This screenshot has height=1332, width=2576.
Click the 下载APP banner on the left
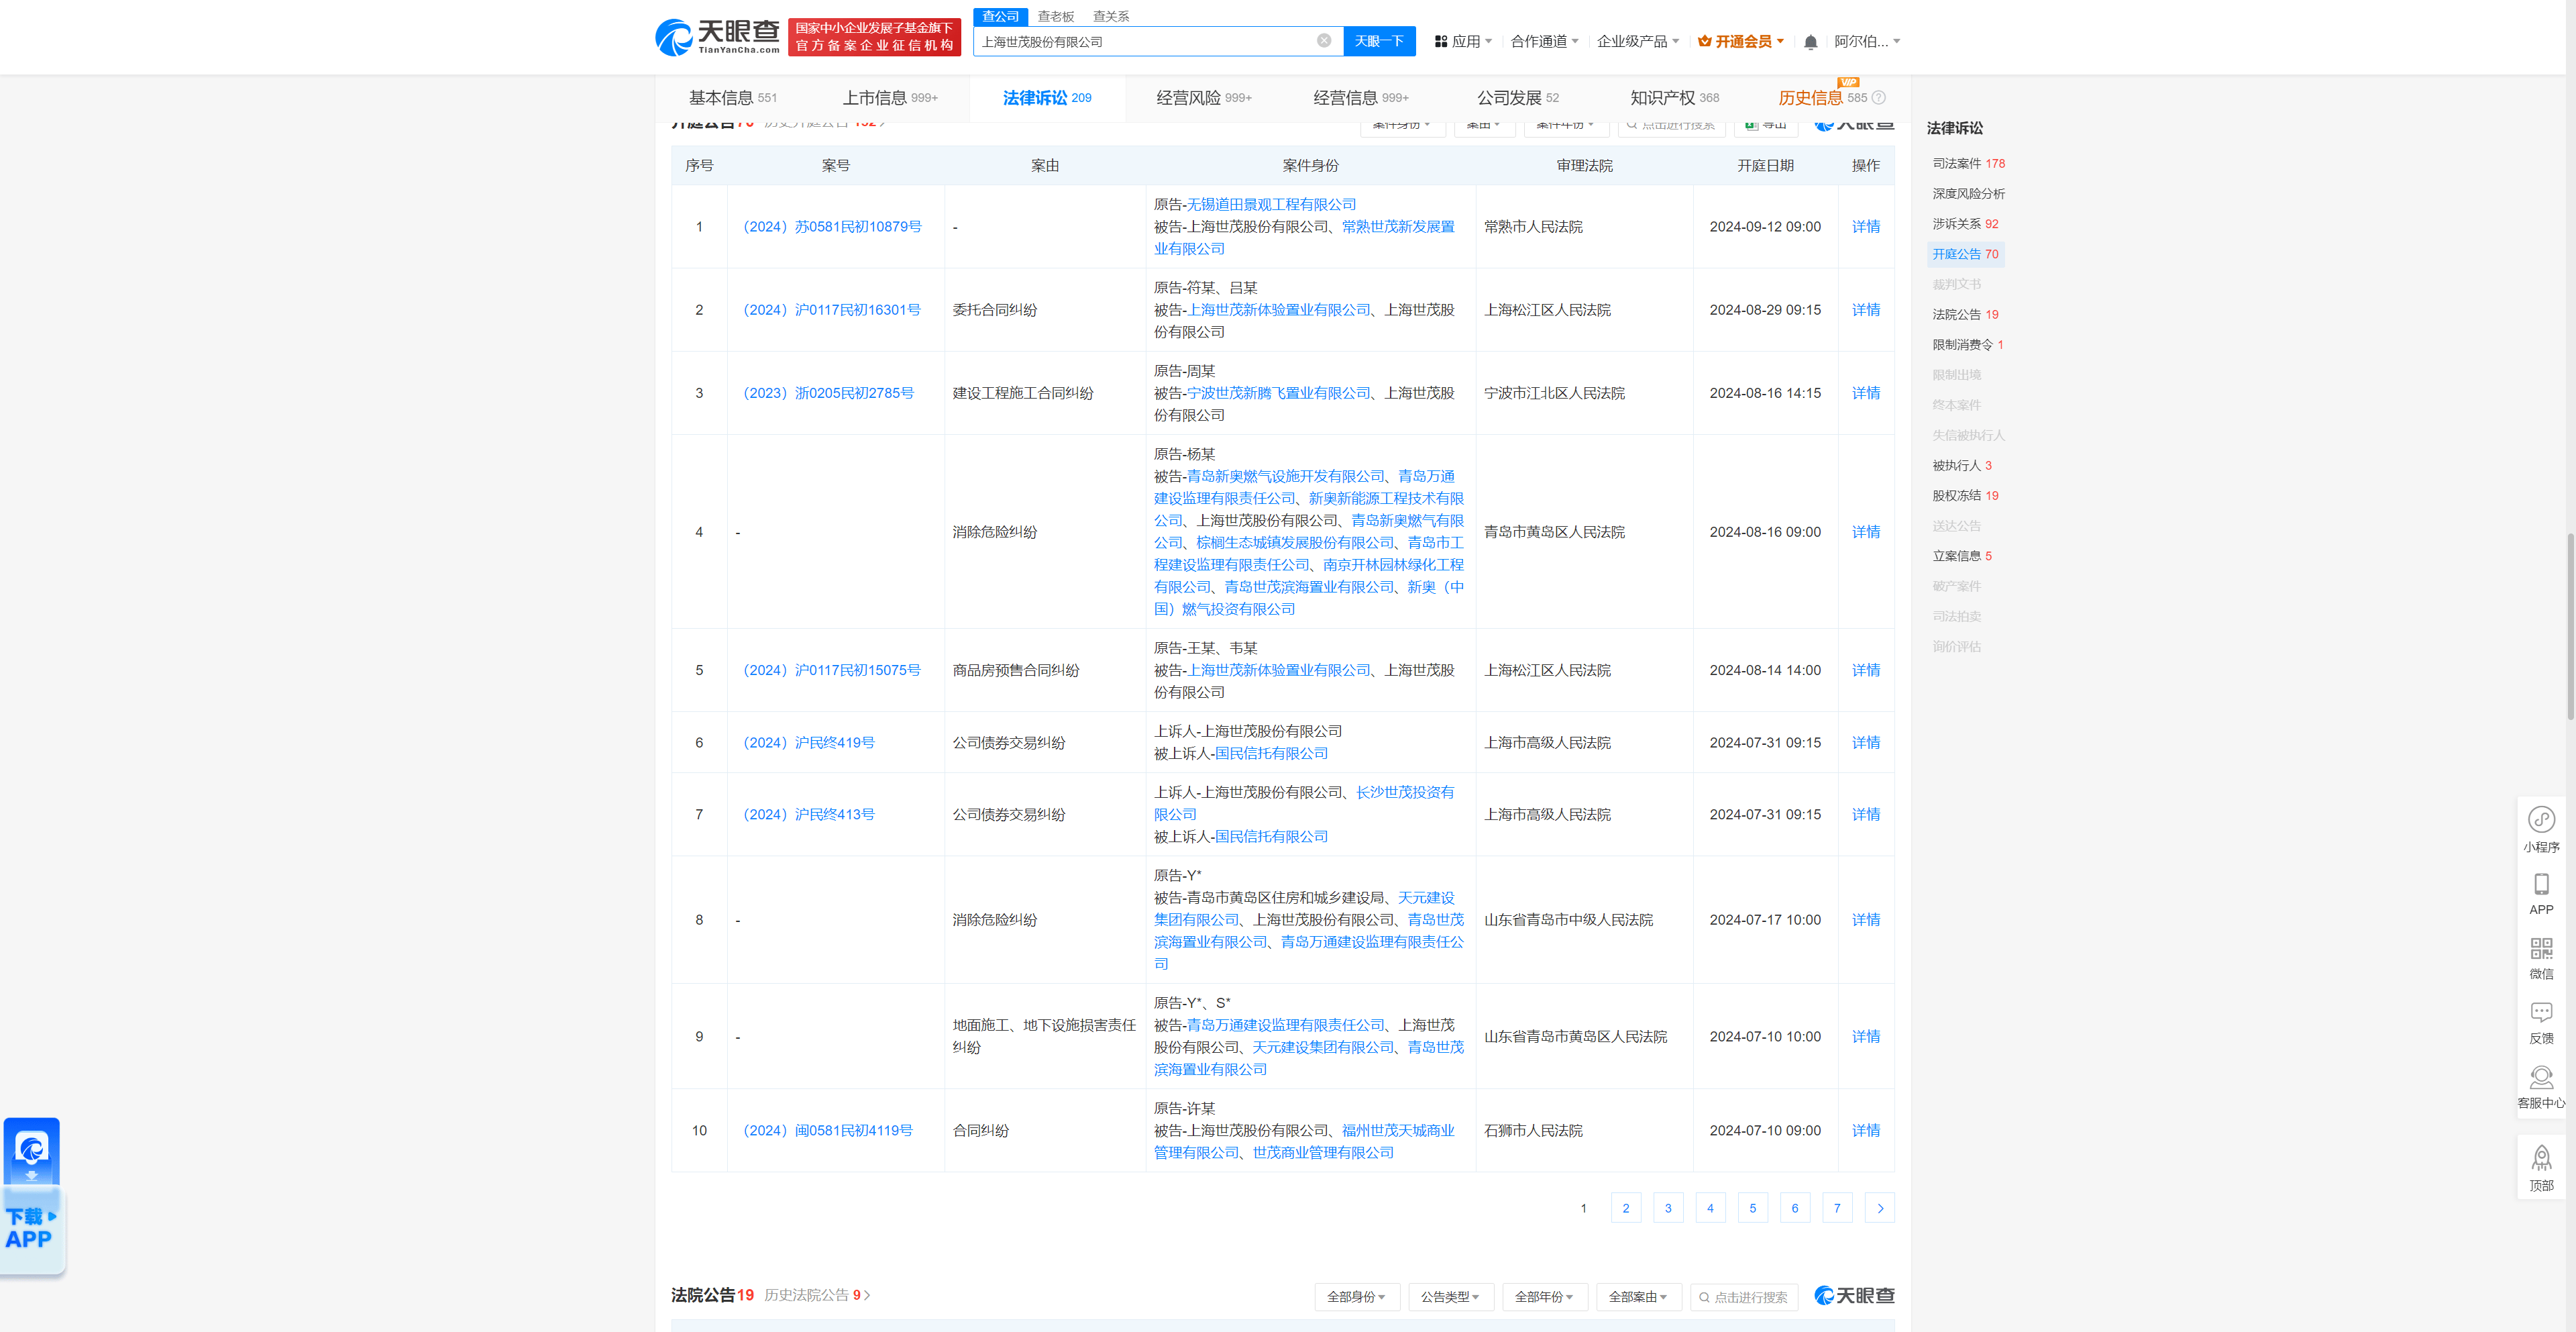click(x=32, y=1196)
